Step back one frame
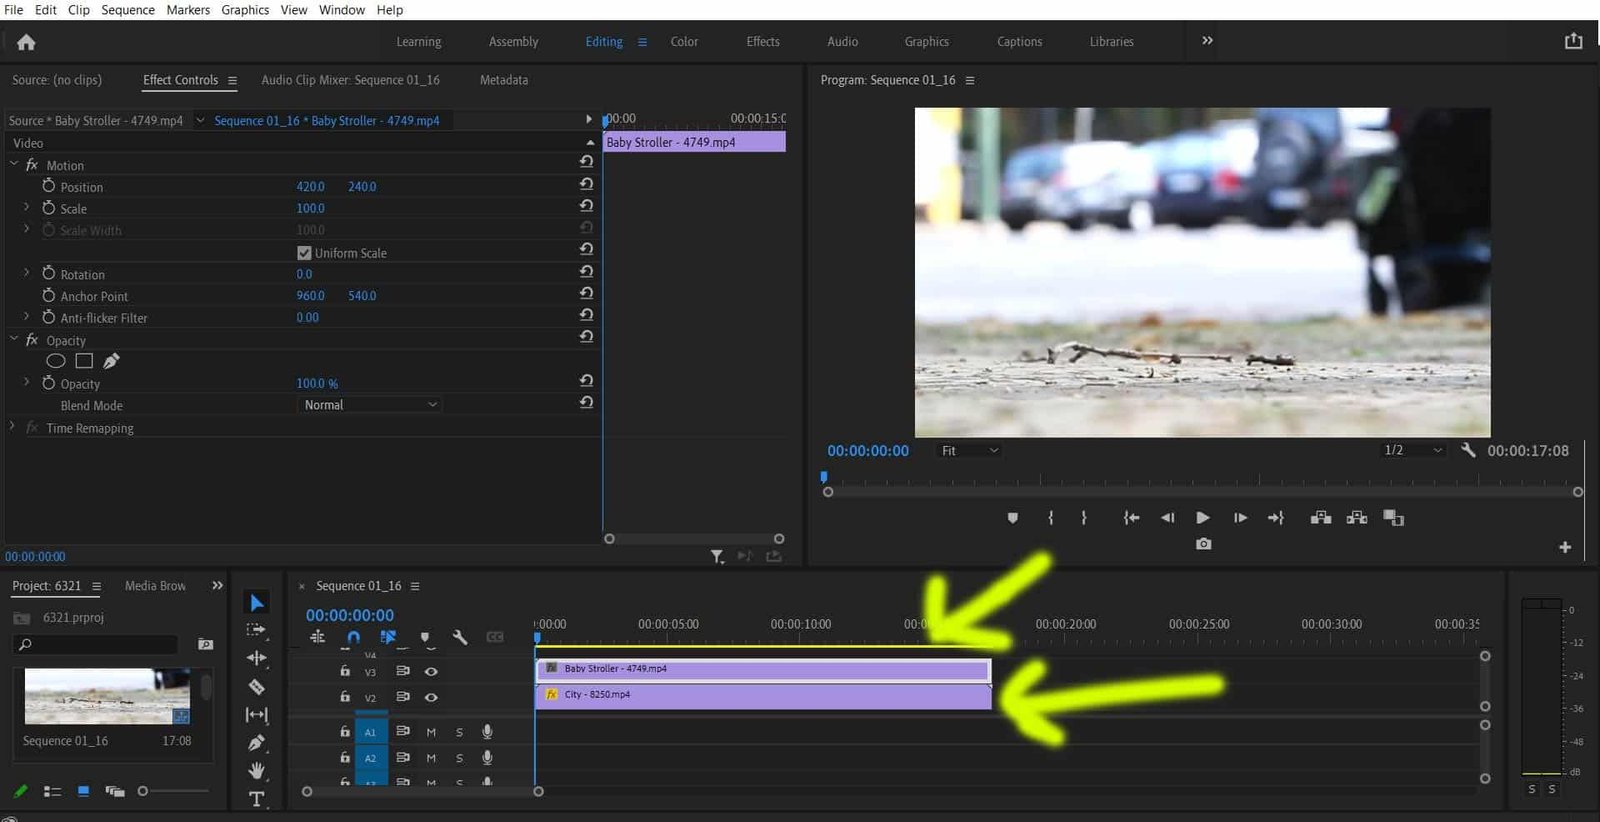 (x=1167, y=518)
